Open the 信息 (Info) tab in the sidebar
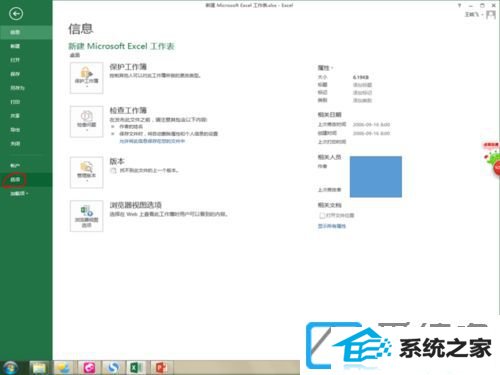Image resolution: width=500 pixels, height=375 pixels. tap(26, 32)
